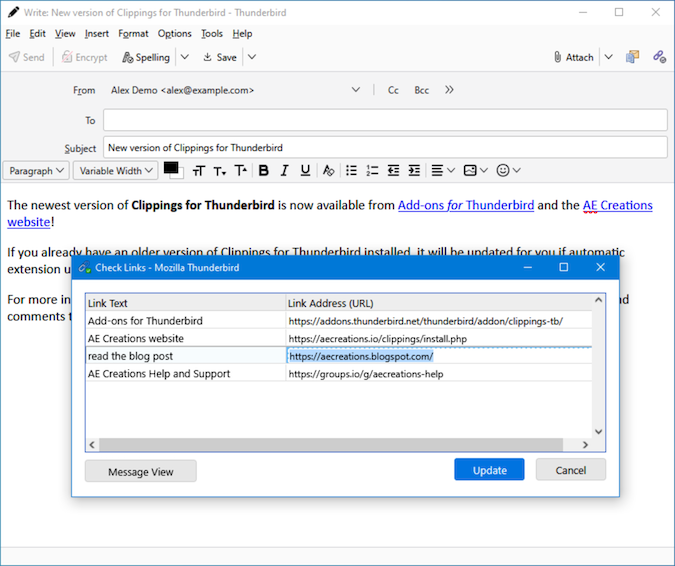
Task: Run the Spelling check
Action: pos(146,57)
